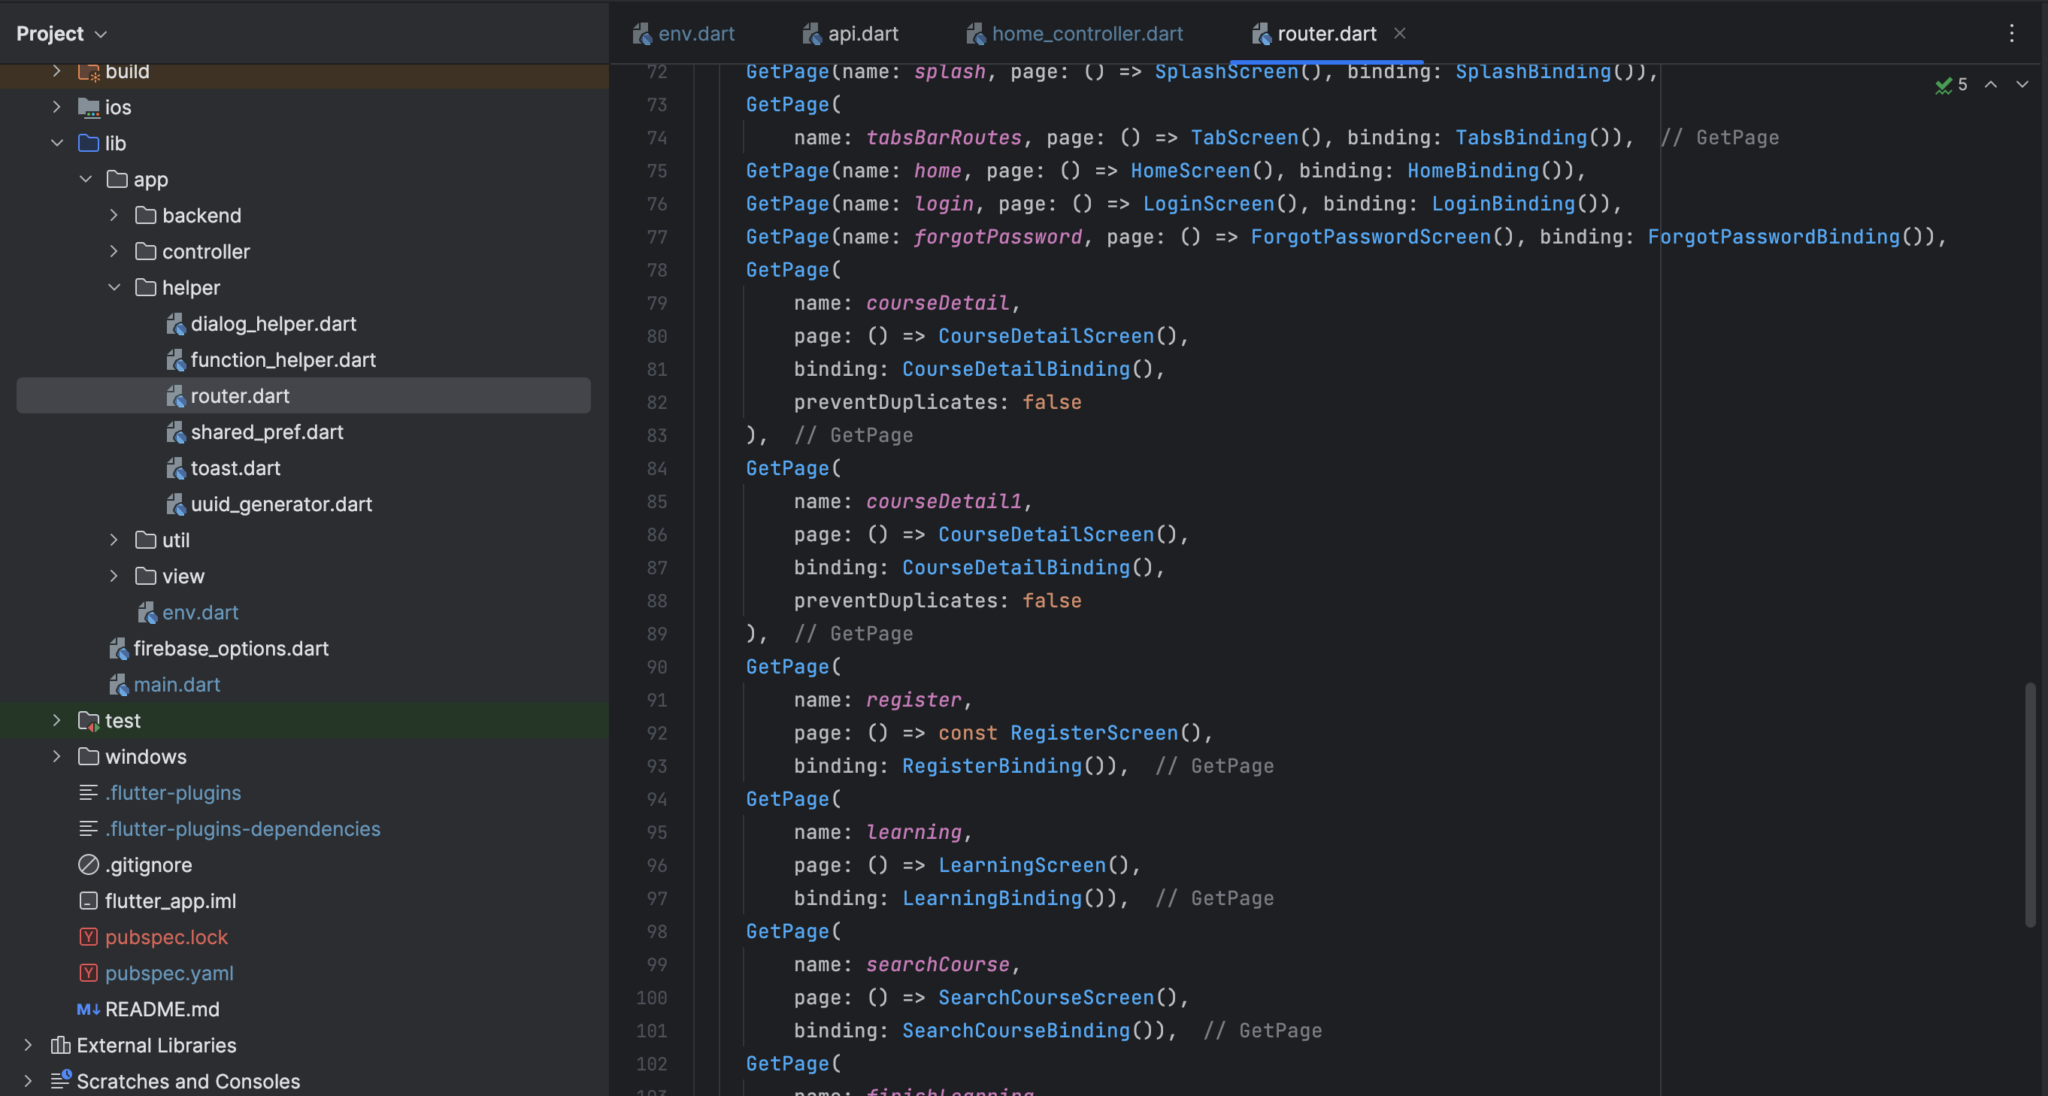Close the router.dart tab
The height and width of the screenshot is (1096, 2048).
(1400, 33)
